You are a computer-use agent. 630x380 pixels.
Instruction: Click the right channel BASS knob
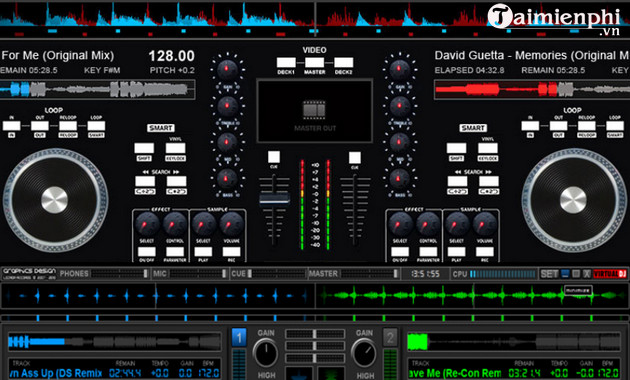[x=399, y=178]
